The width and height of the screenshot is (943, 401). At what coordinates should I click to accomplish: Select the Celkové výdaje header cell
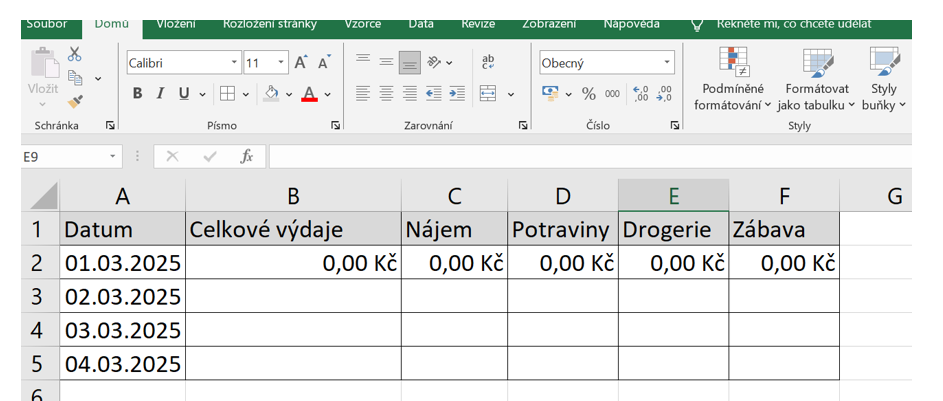pyautogui.click(x=293, y=230)
